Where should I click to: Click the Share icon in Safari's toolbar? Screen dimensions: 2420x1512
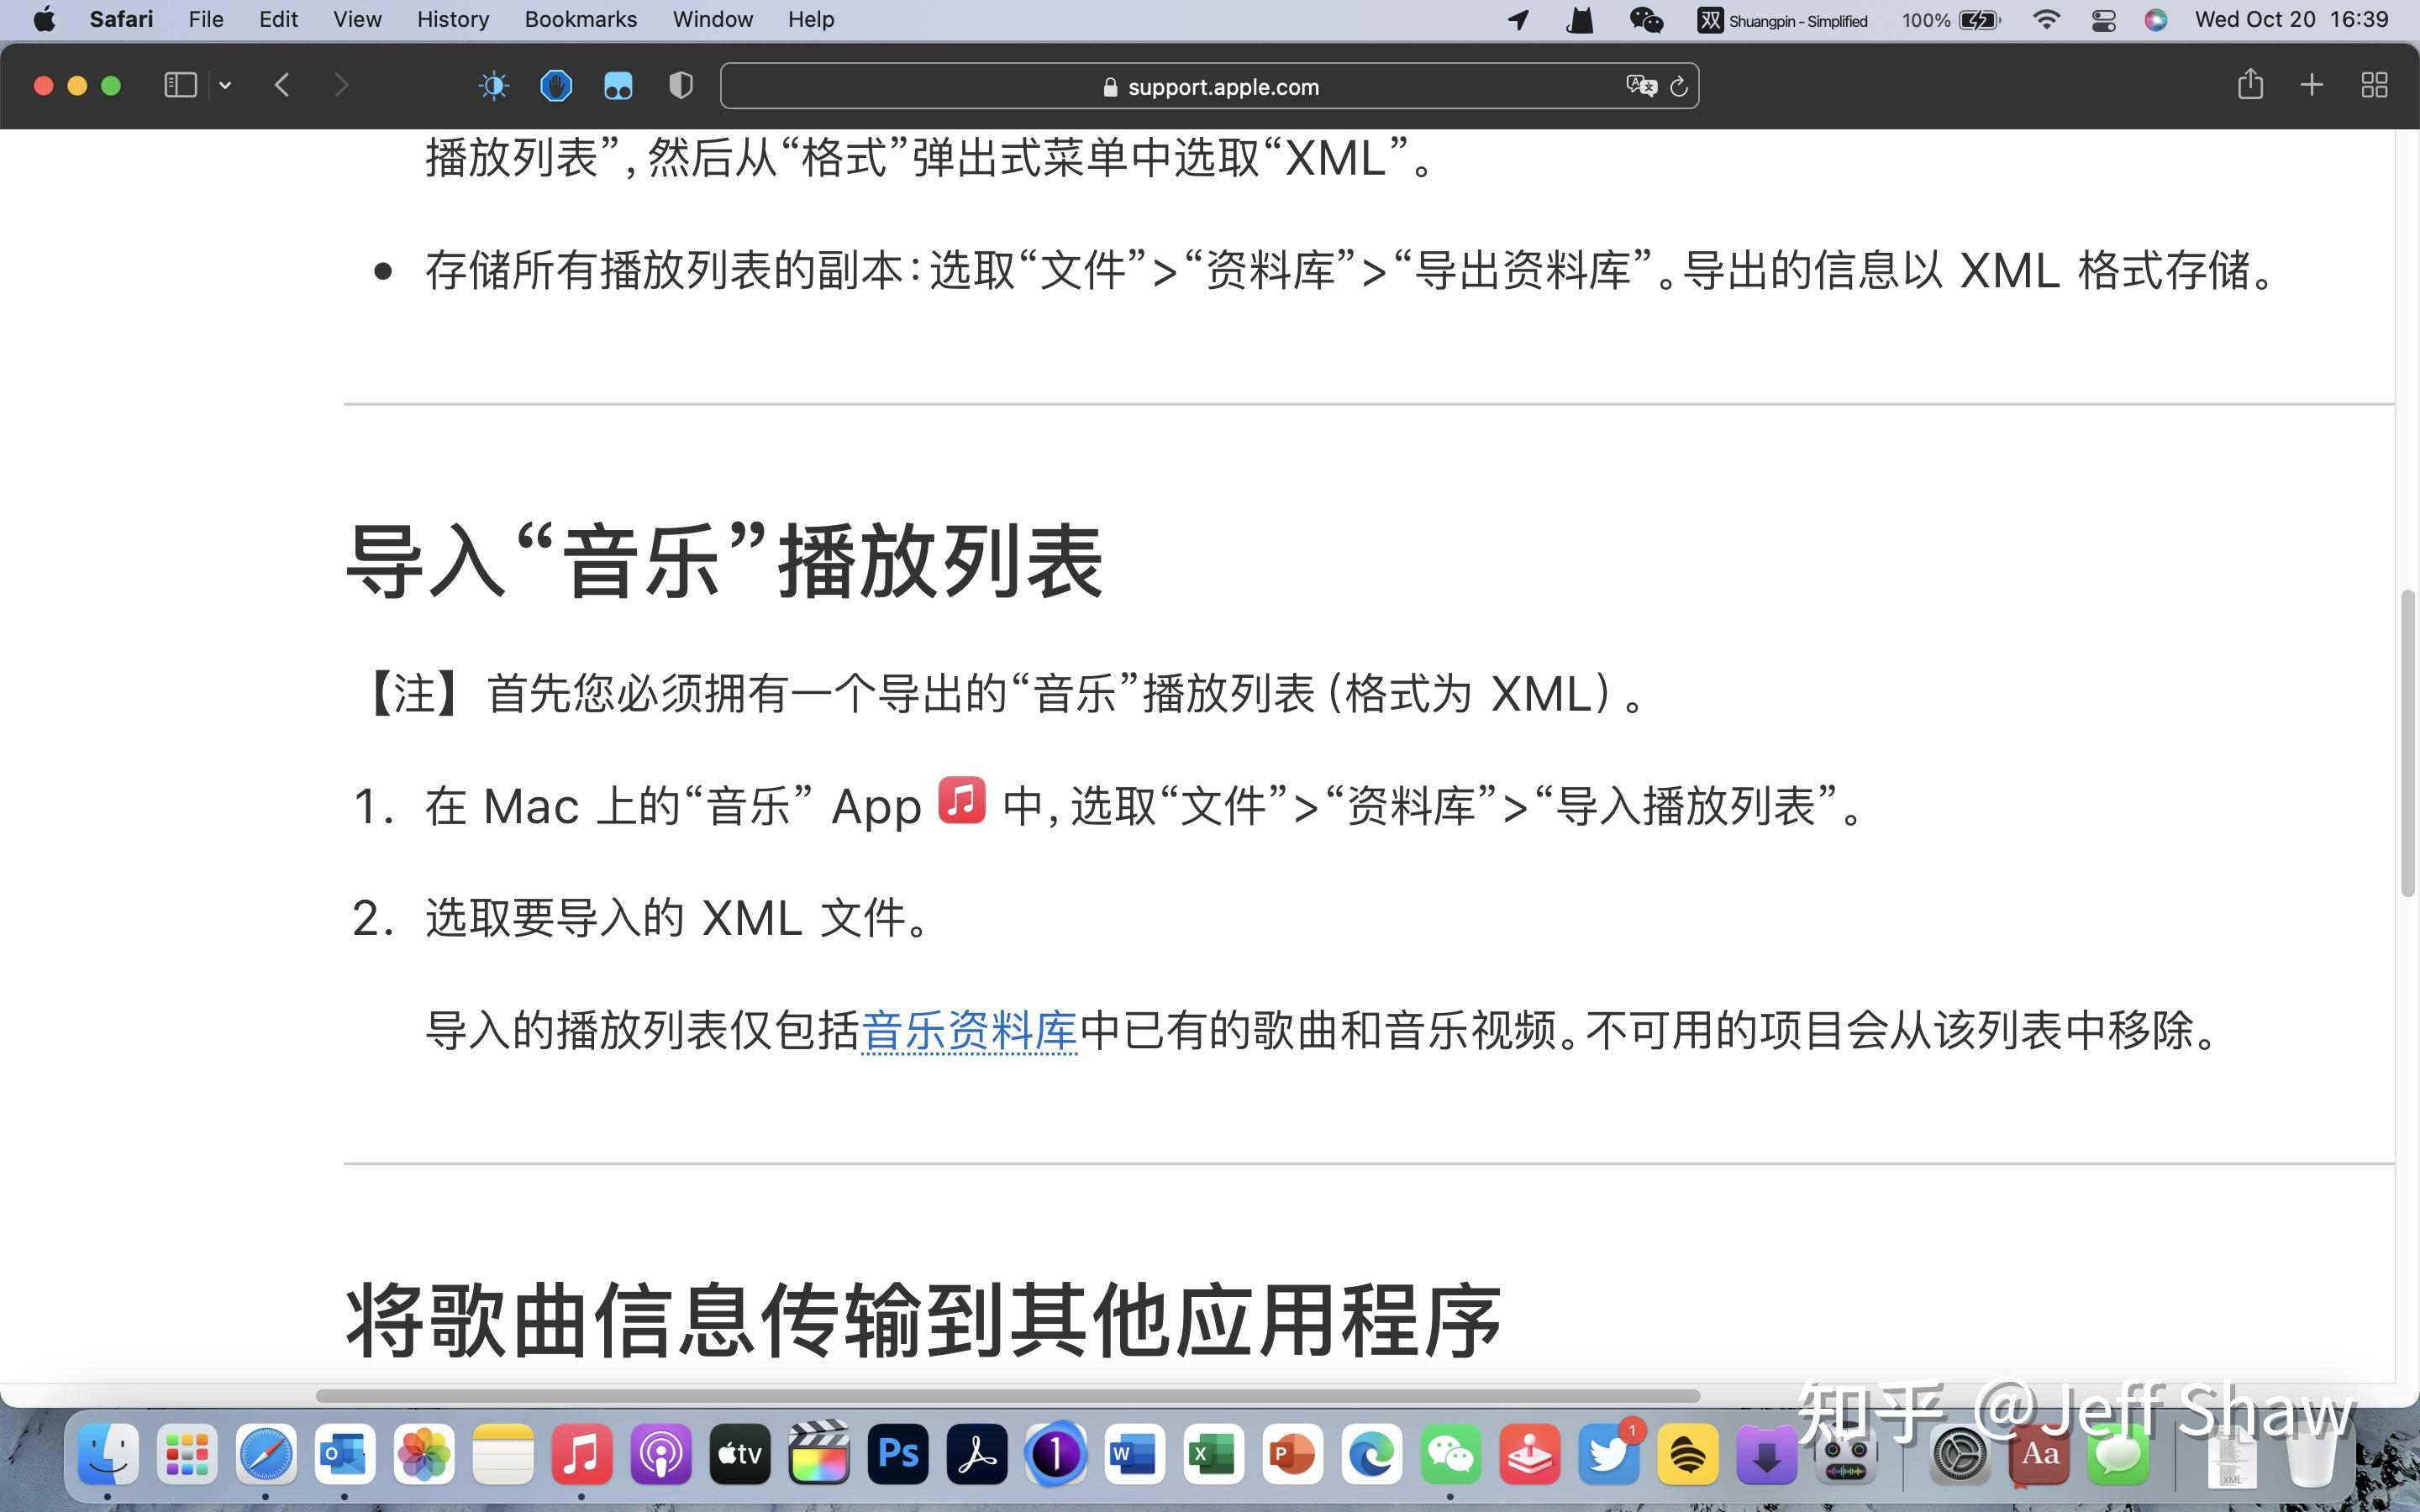click(2252, 85)
